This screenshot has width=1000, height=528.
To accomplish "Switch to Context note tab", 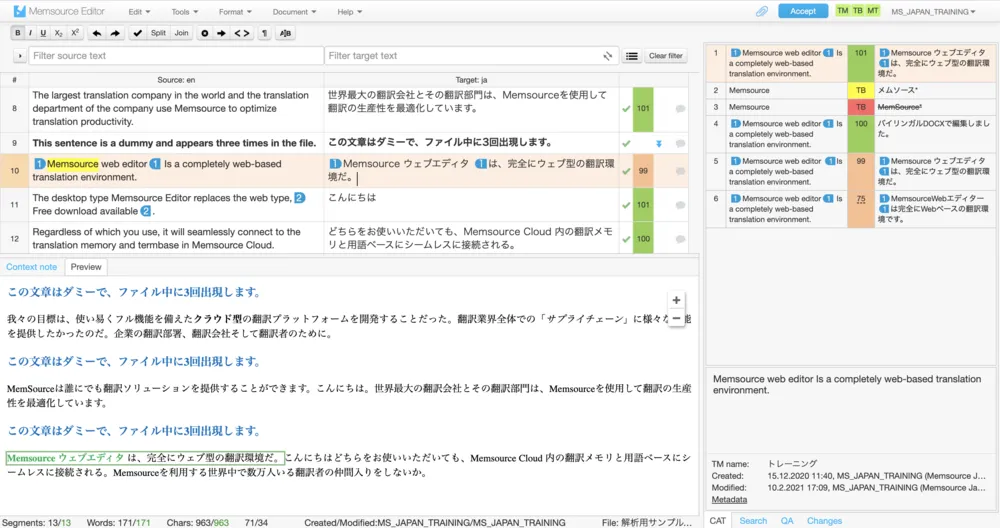I will point(31,267).
